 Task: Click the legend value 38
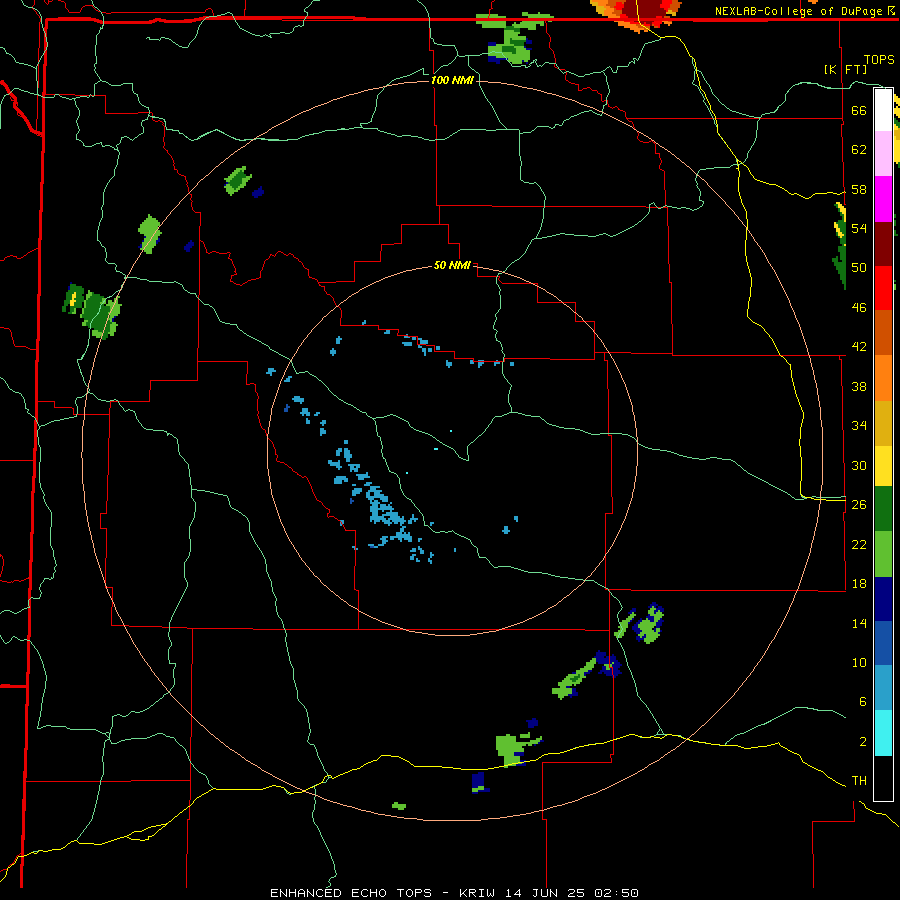pyautogui.click(x=859, y=387)
